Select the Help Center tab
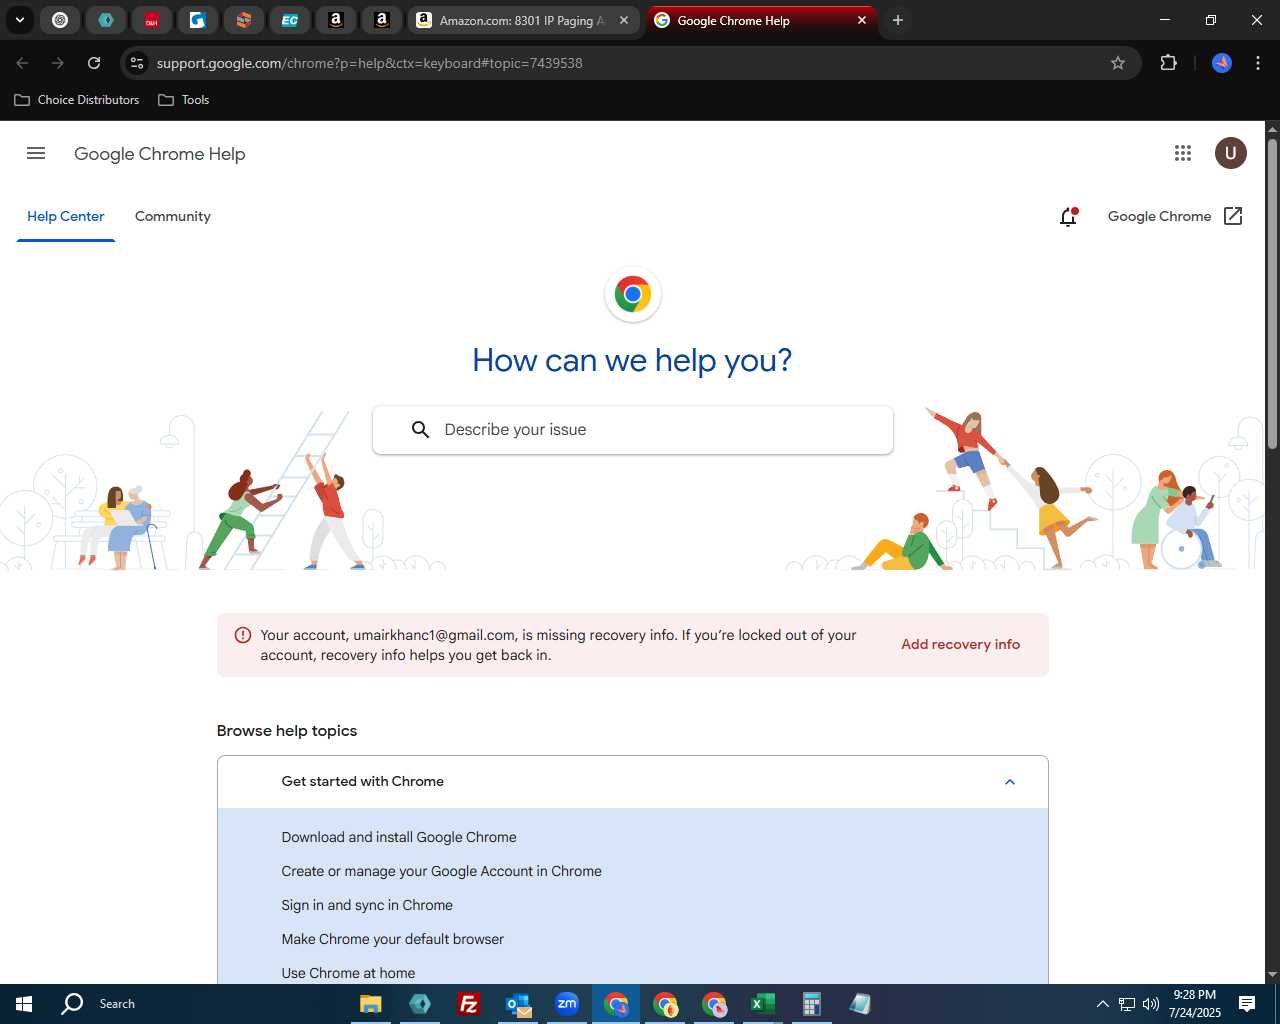 (x=66, y=216)
